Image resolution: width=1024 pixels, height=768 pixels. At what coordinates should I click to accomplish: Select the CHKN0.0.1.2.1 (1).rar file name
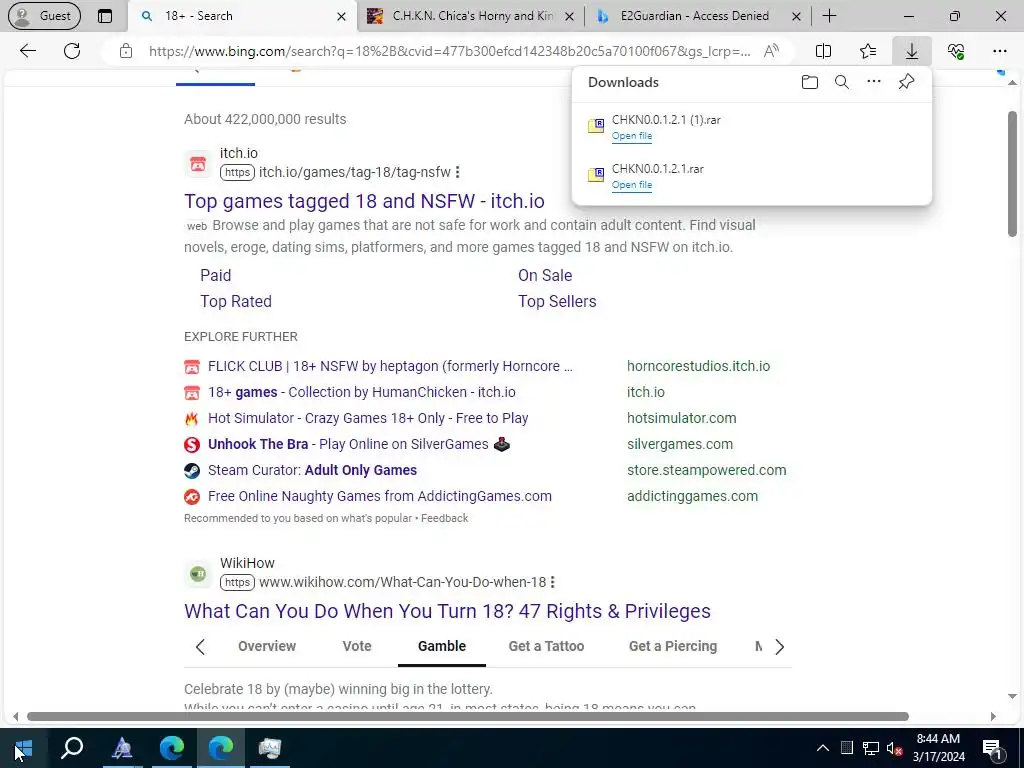click(666, 120)
